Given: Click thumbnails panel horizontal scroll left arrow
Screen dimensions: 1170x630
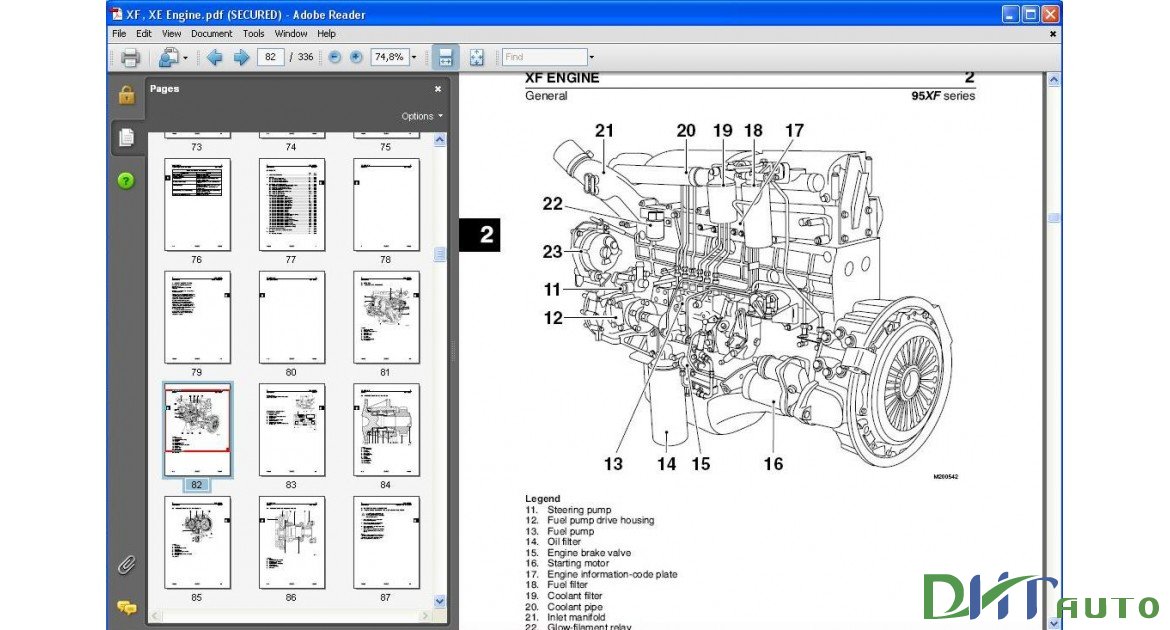Looking at the screenshot, I should click(155, 617).
